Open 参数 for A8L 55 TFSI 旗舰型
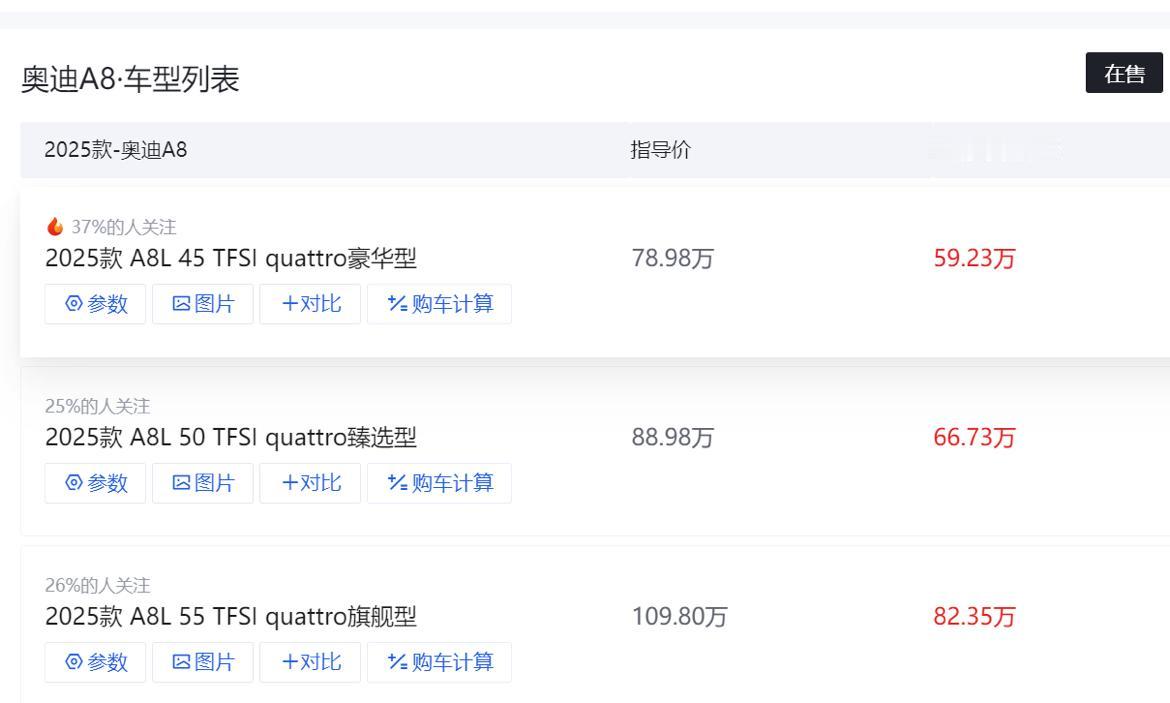 click(95, 662)
